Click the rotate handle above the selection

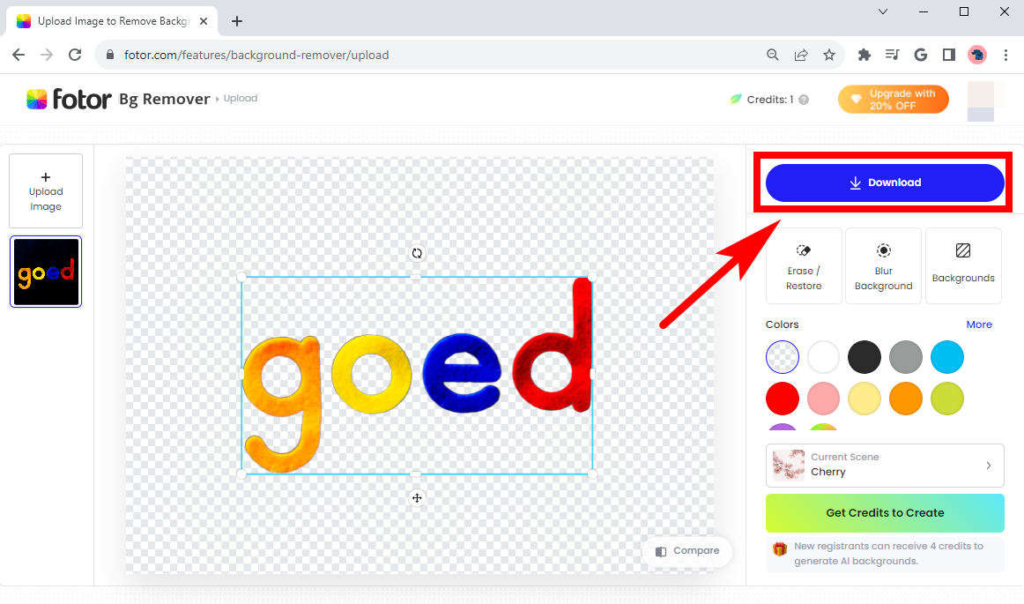(x=417, y=254)
